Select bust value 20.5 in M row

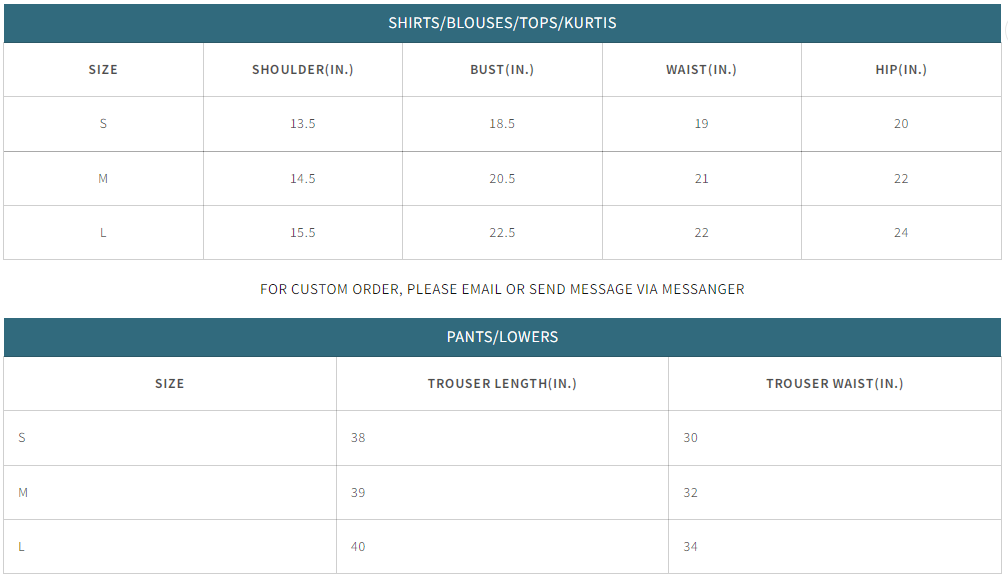point(502,179)
